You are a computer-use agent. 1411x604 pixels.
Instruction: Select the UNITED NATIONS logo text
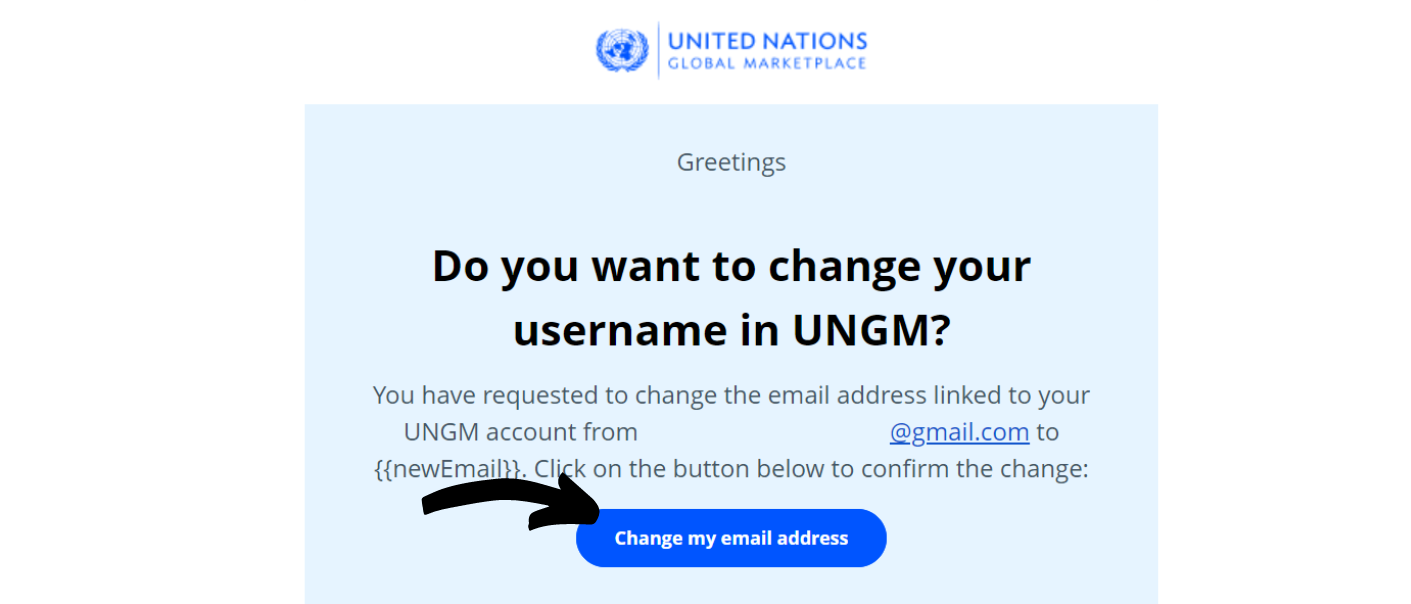pyautogui.click(x=767, y=41)
